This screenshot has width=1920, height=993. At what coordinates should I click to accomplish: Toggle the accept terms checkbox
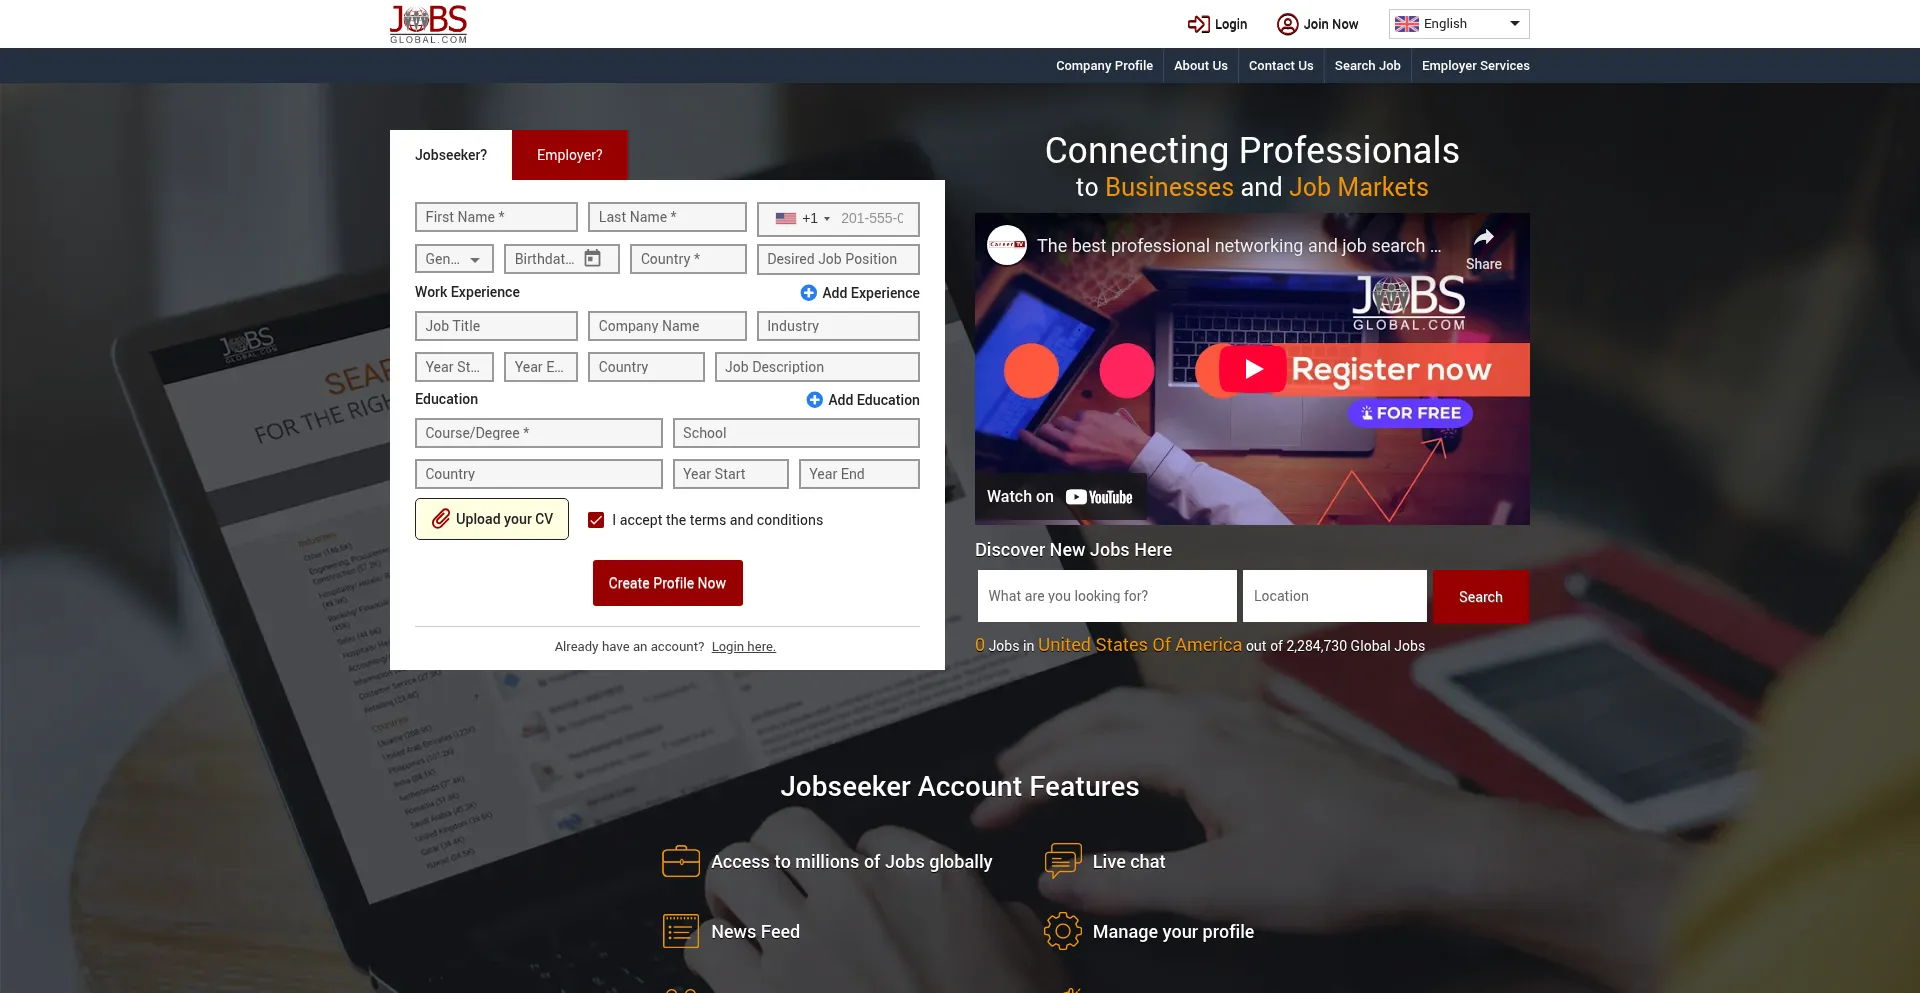coord(596,520)
